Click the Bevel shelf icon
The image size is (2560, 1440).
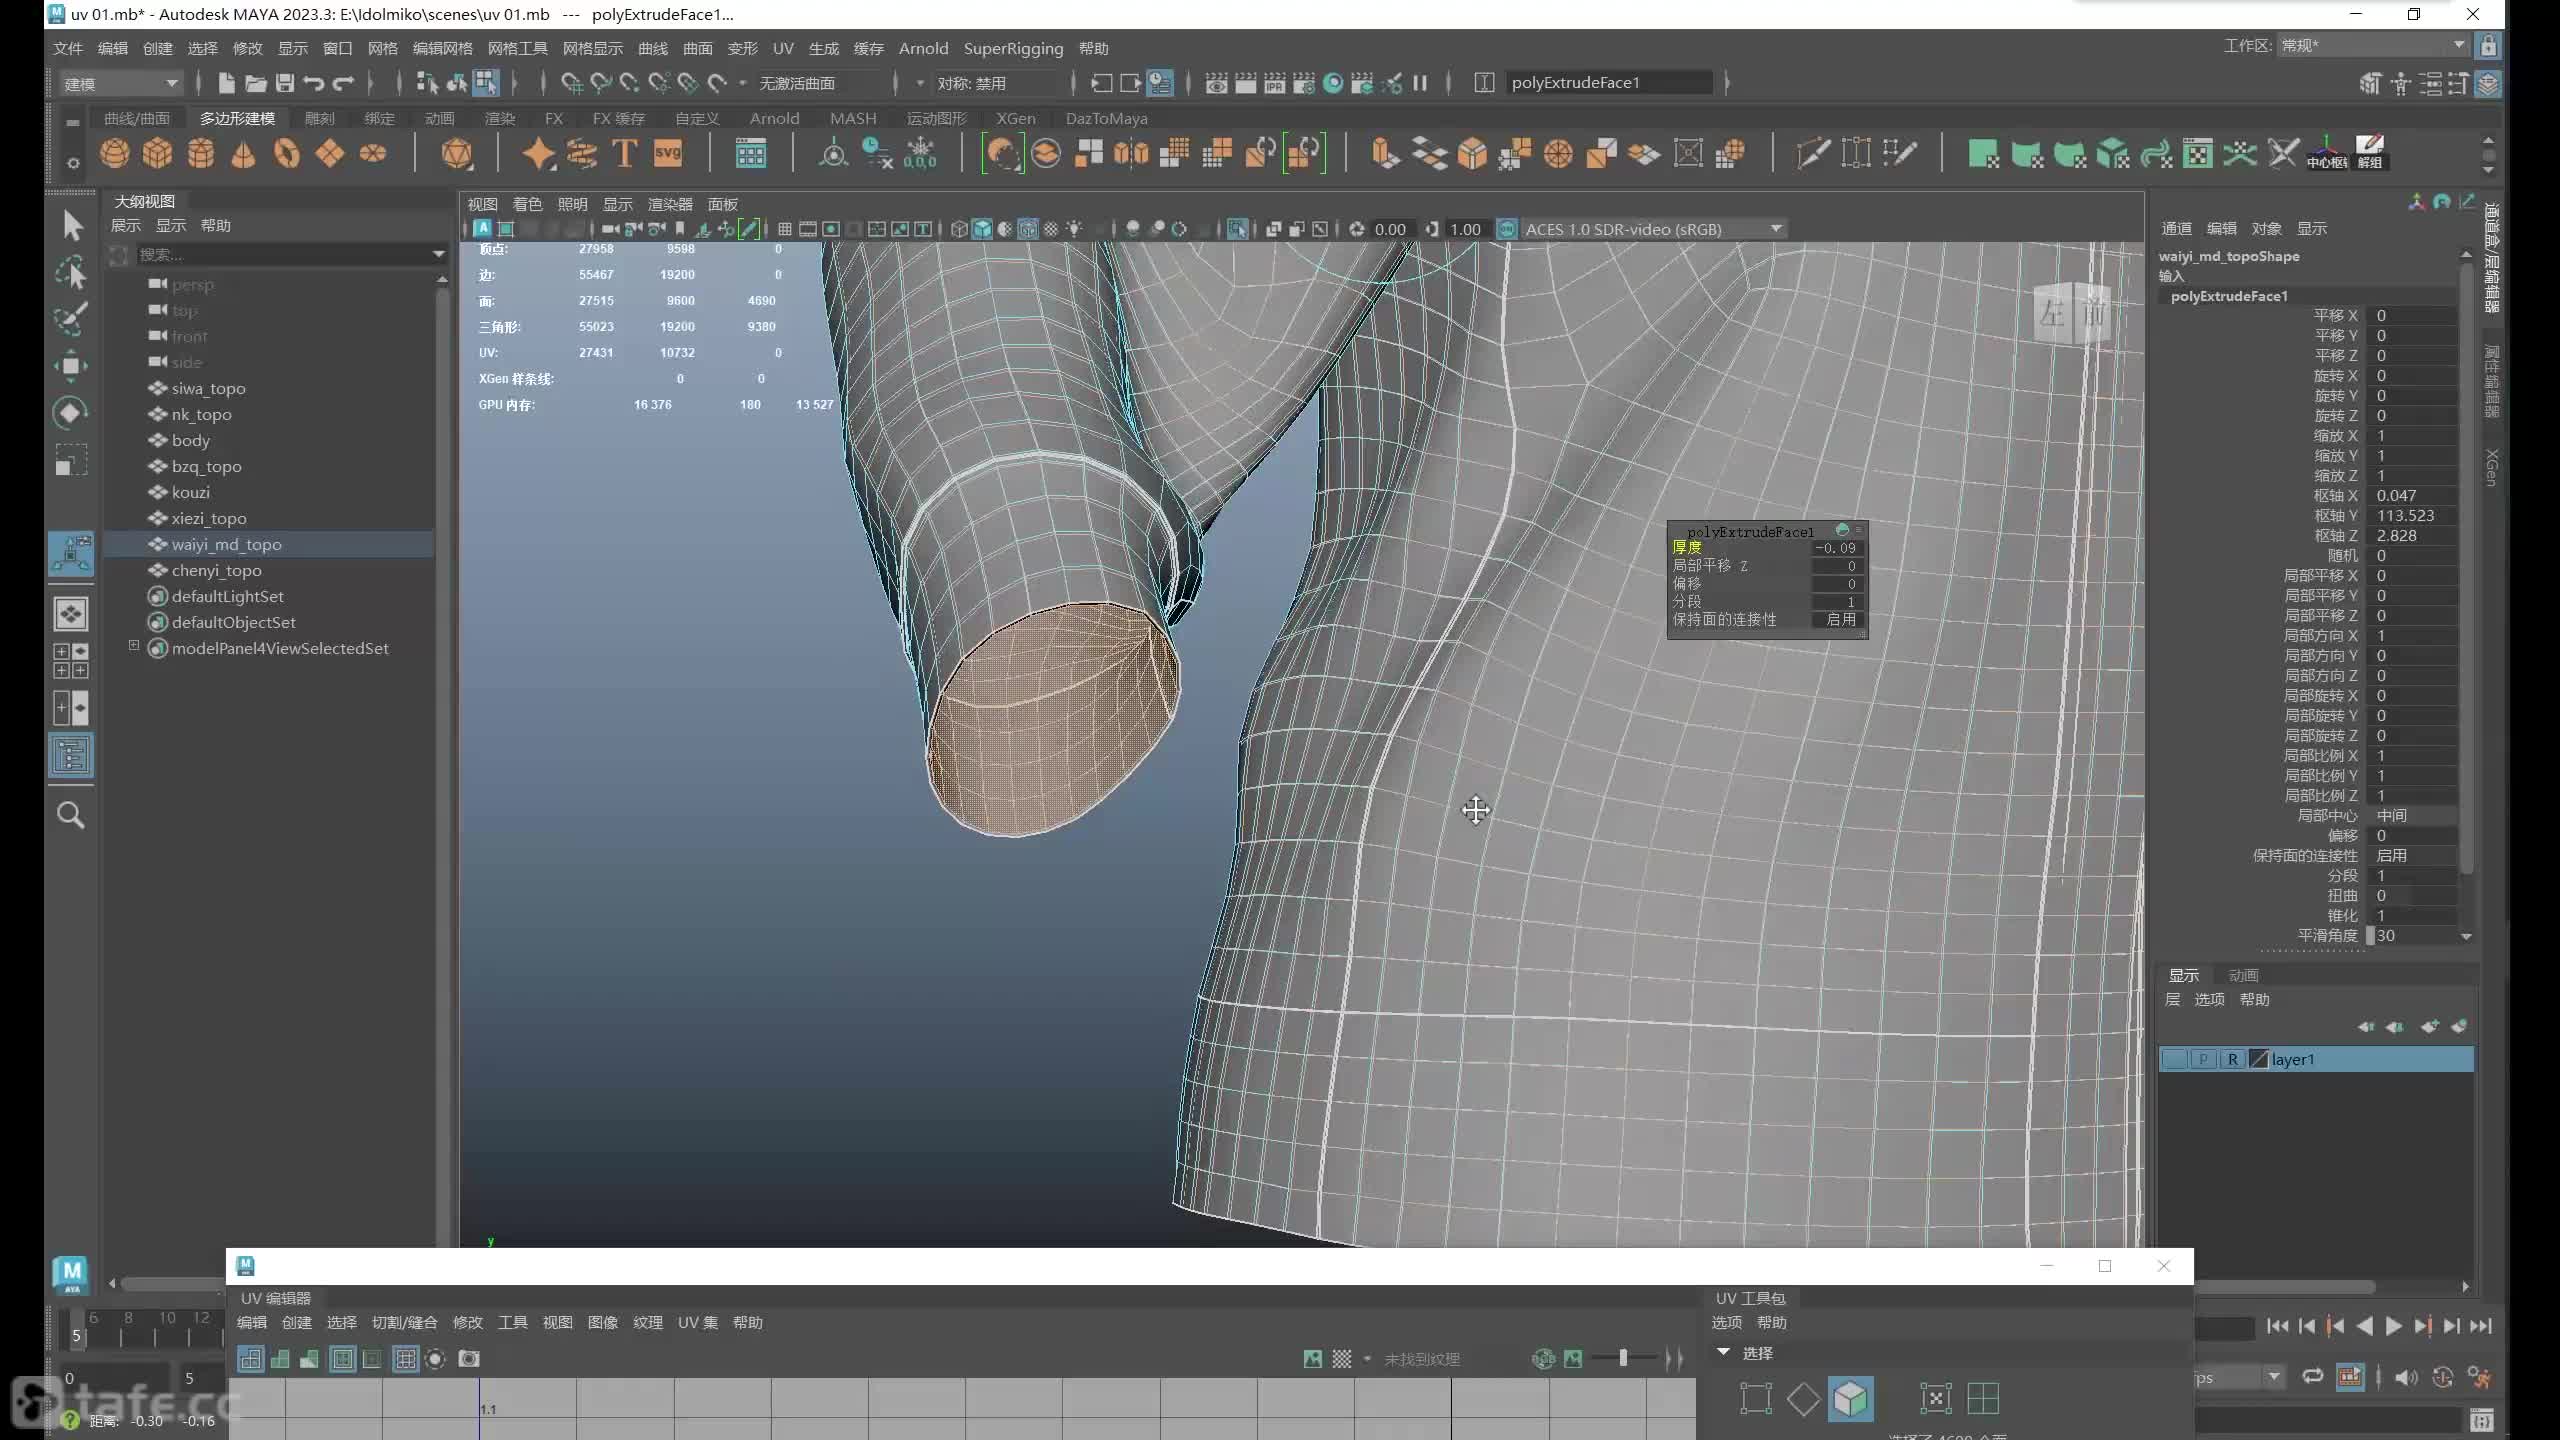click(x=1472, y=153)
